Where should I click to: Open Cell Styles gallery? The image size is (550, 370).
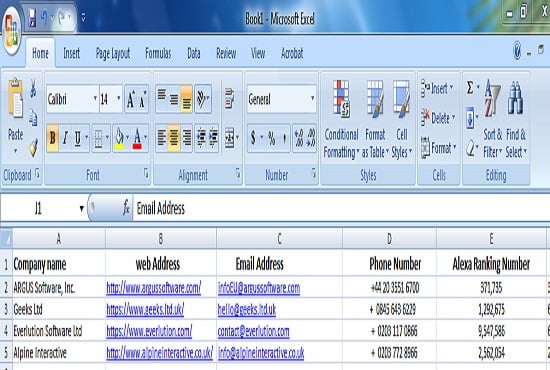click(x=402, y=119)
